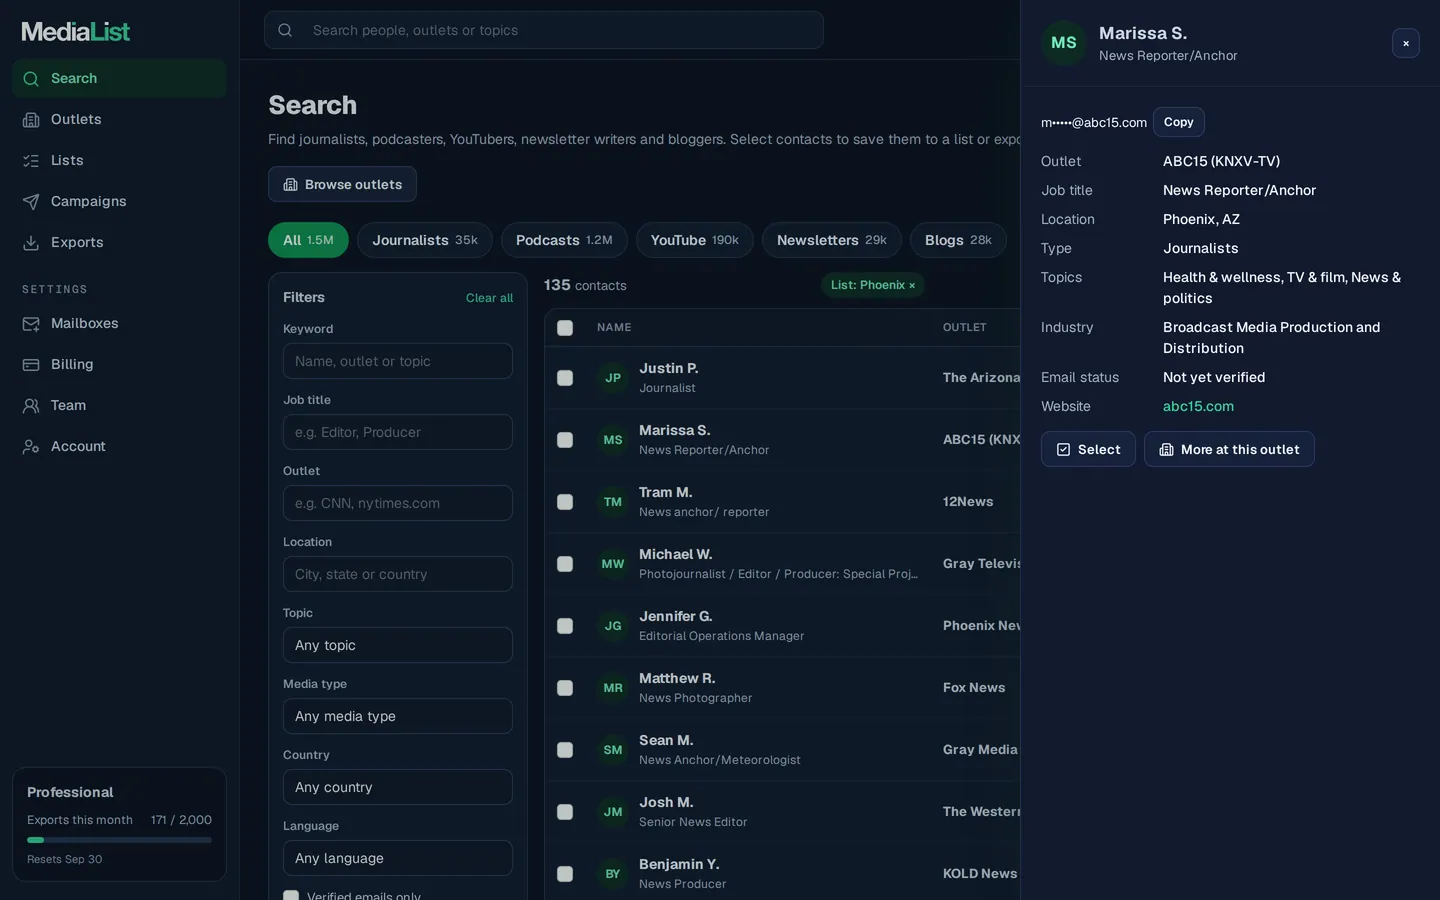
Task: Check the box for Justin P.
Action: [x=565, y=378]
